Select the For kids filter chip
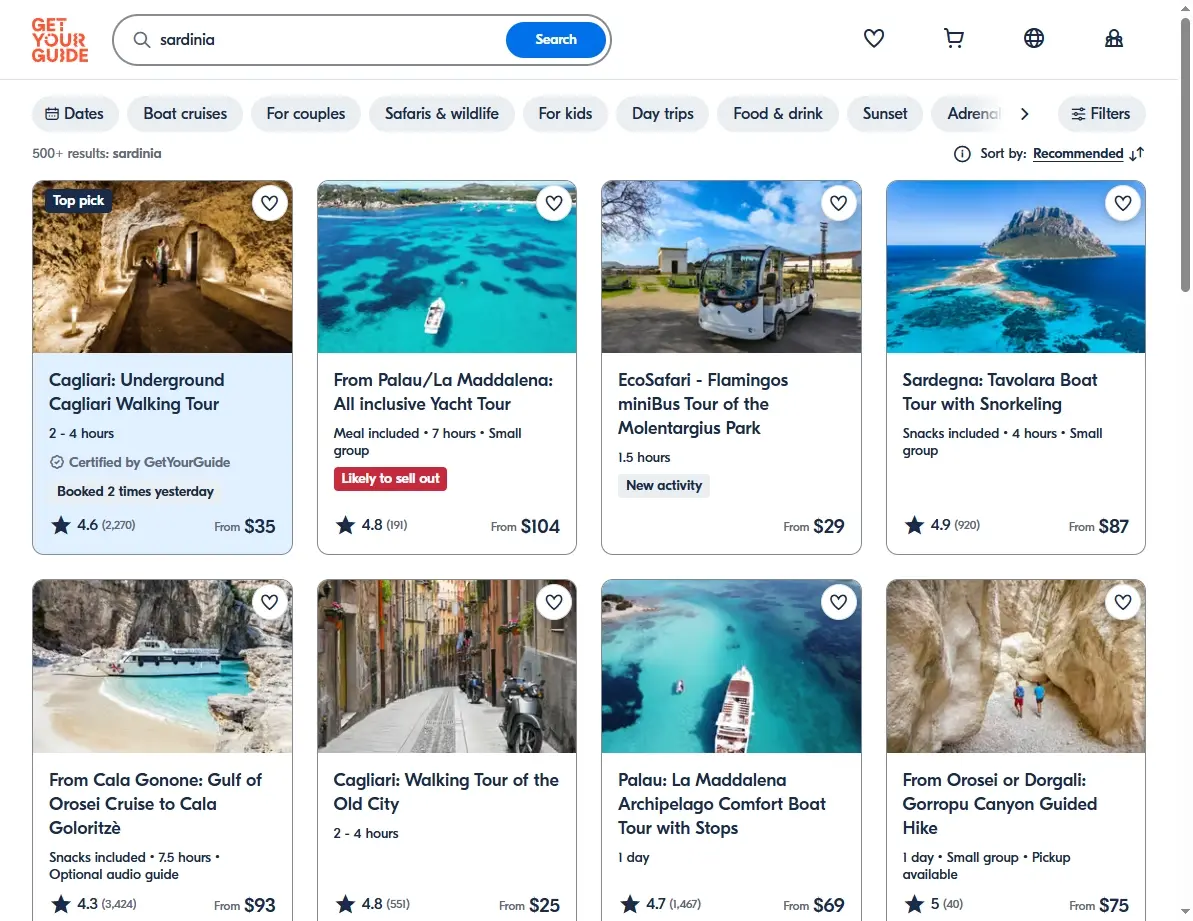The width and height of the screenshot is (1193, 921). click(x=565, y=113)
